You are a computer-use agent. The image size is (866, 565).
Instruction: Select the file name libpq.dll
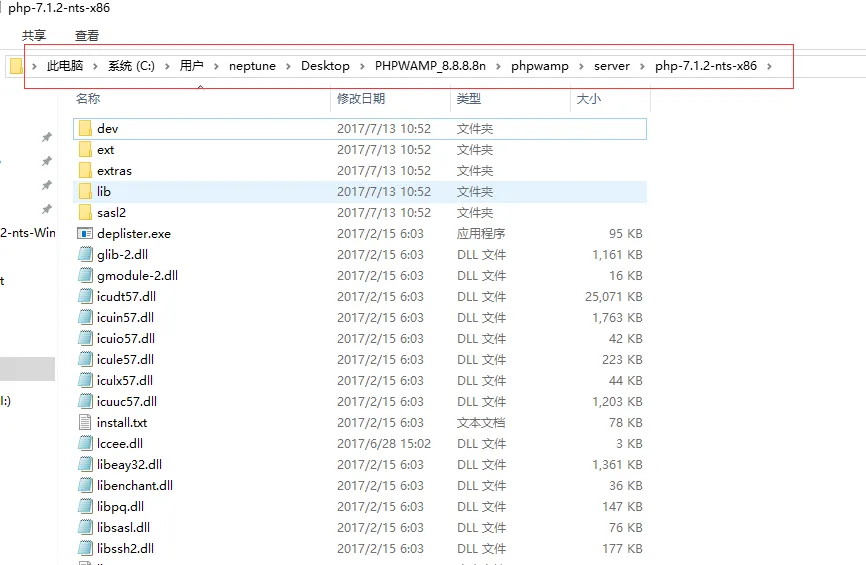120,506
